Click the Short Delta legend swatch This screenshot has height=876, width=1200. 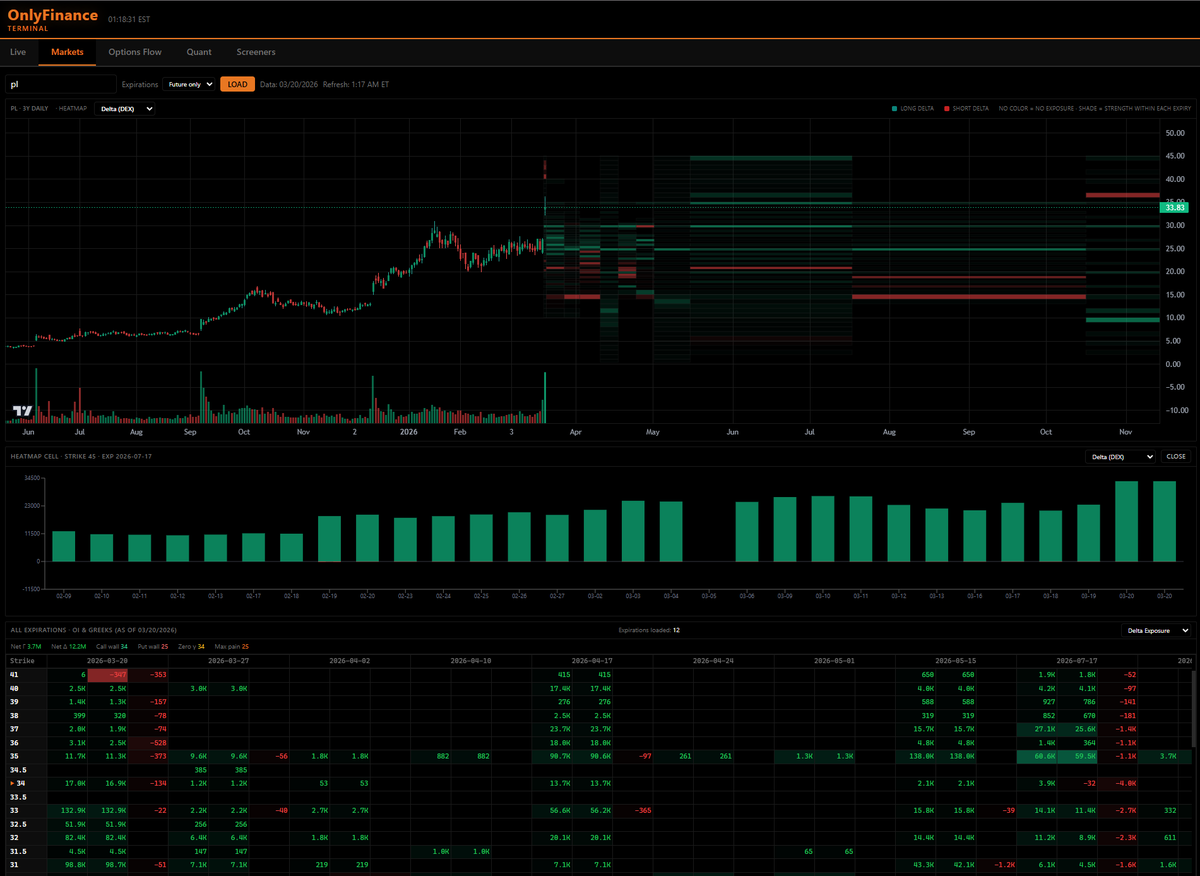pyautogui.click(x=947, y=109)
